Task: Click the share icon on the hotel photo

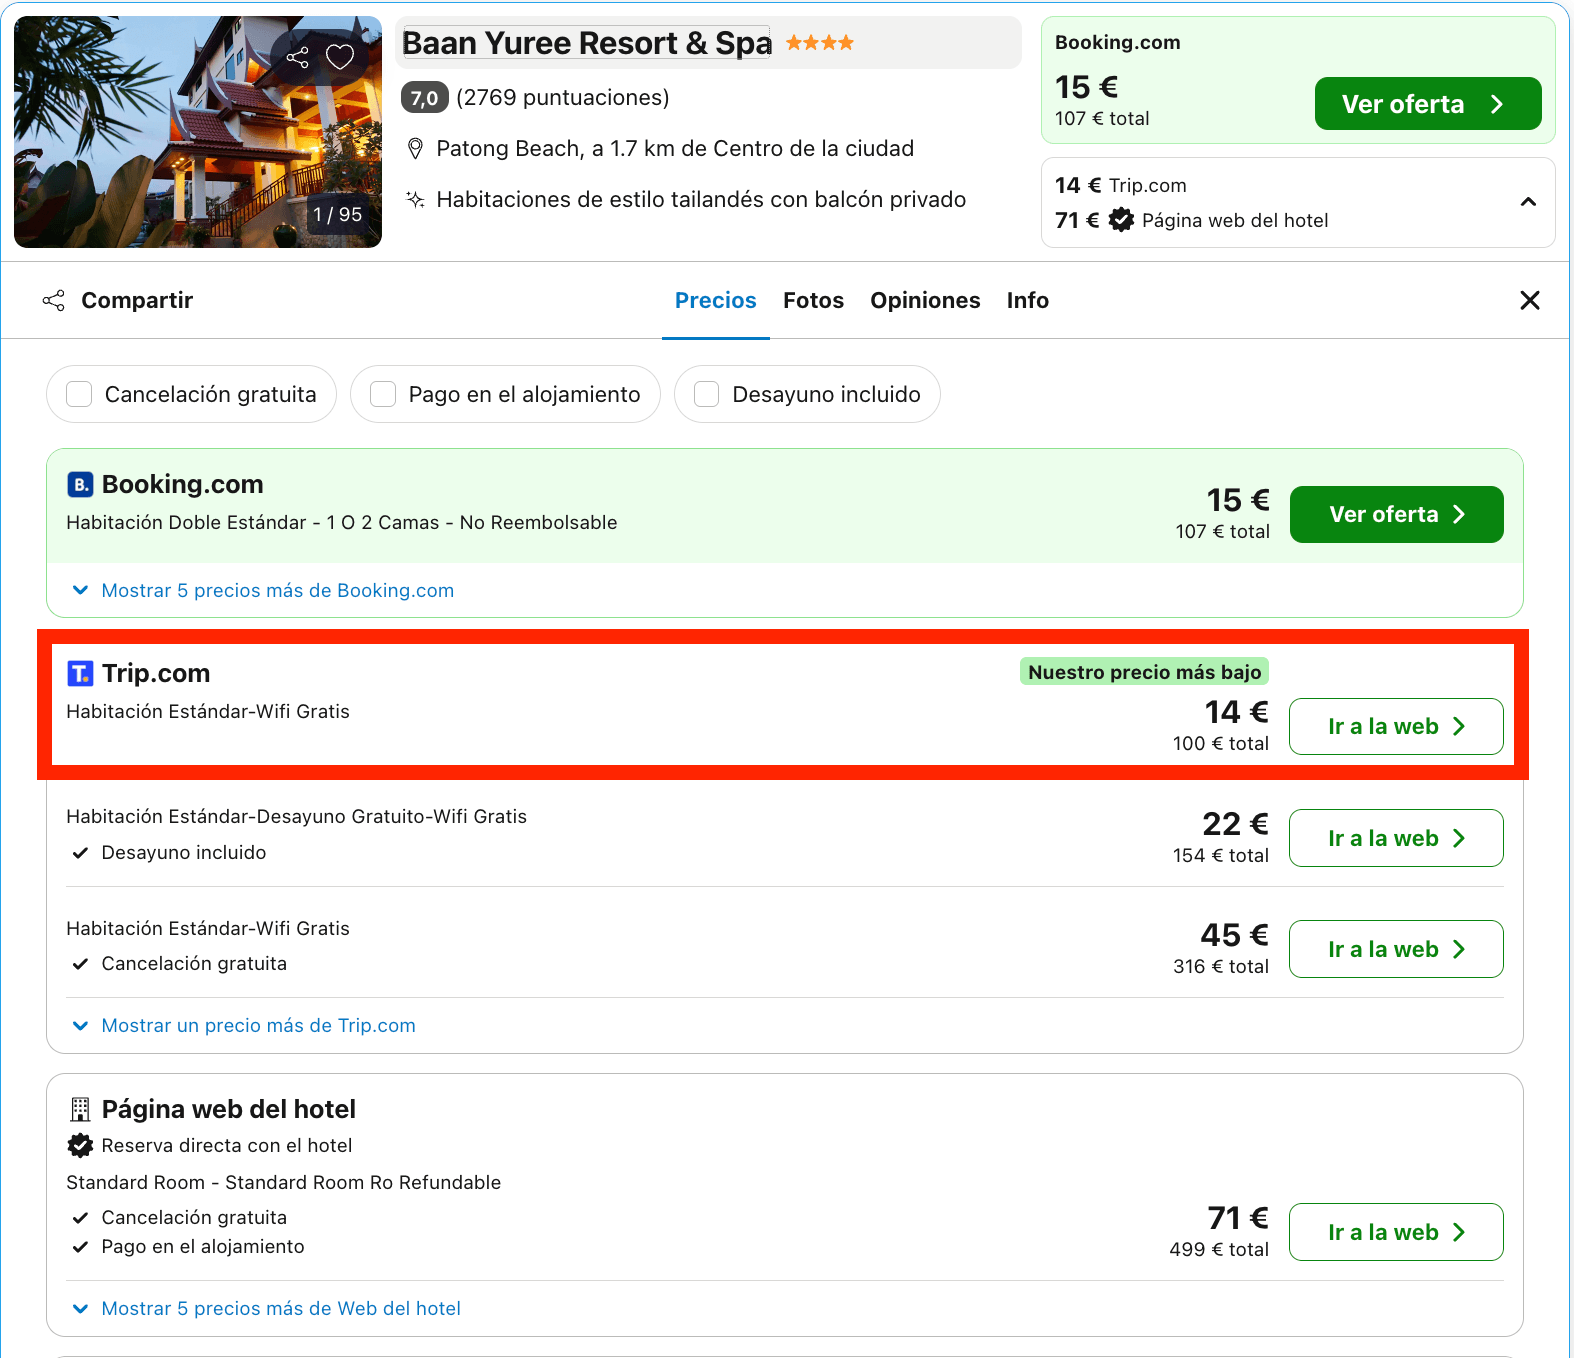Action: coord(297,57)
